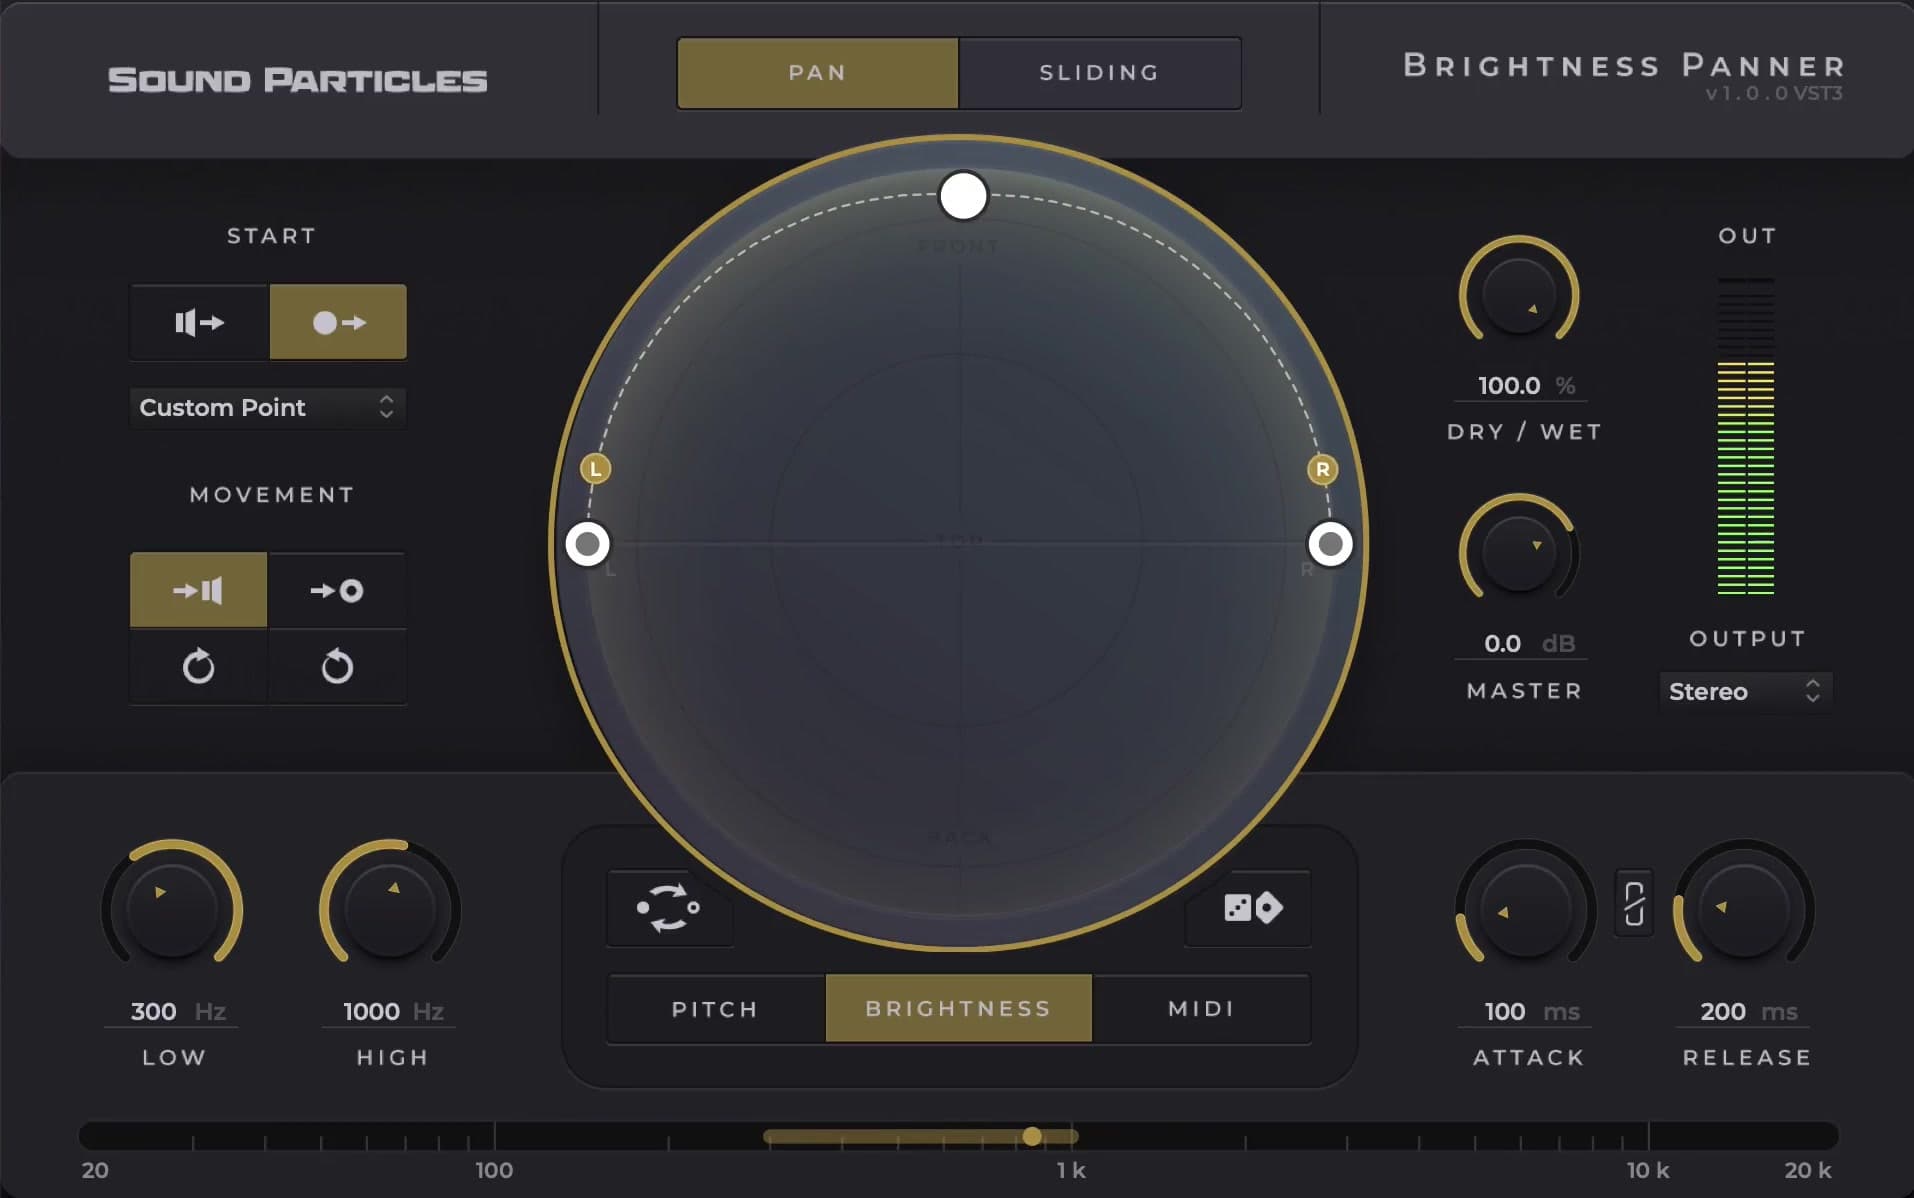Choose counter-clockwise rotation movement
This screenshot has height=1198, width=1914.
337,666
